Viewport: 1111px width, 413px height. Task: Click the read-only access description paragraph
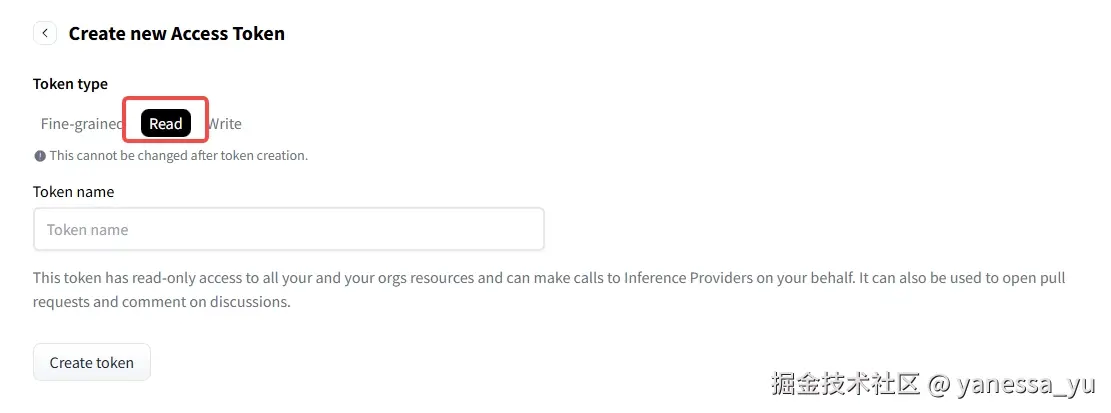pyautogui.click(x=549, y=290)
